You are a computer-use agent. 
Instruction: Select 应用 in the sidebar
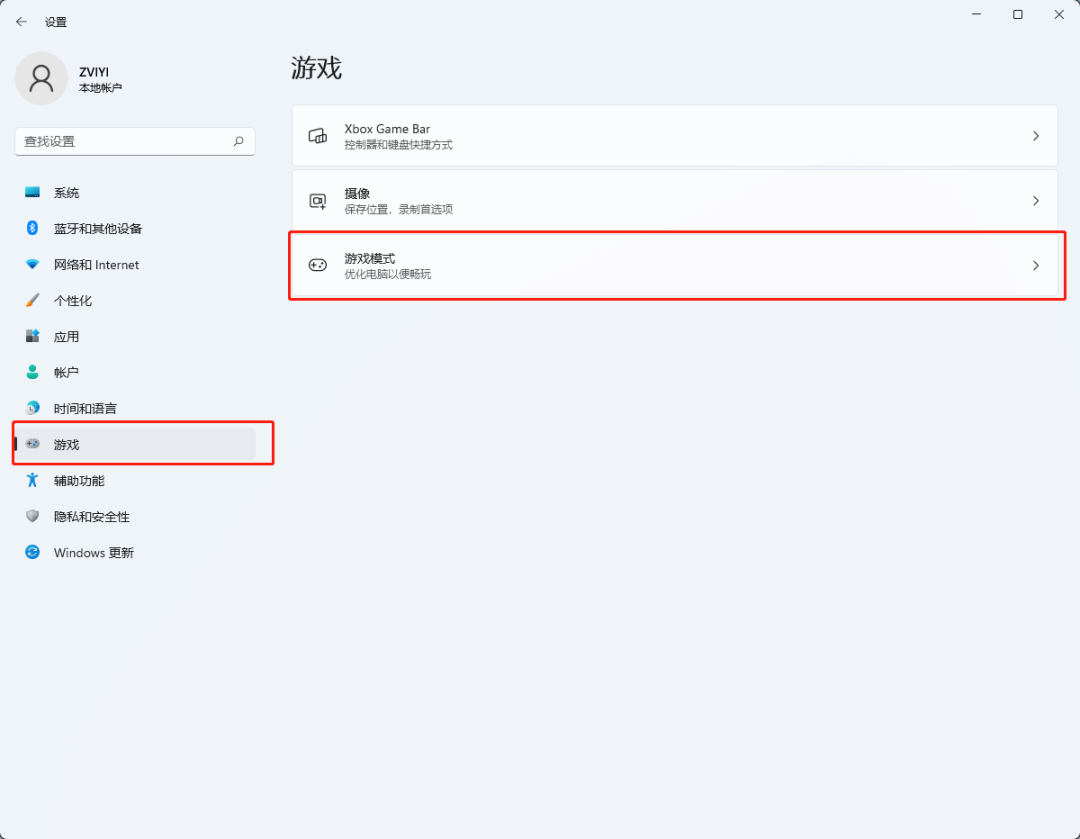click(67, 336)
